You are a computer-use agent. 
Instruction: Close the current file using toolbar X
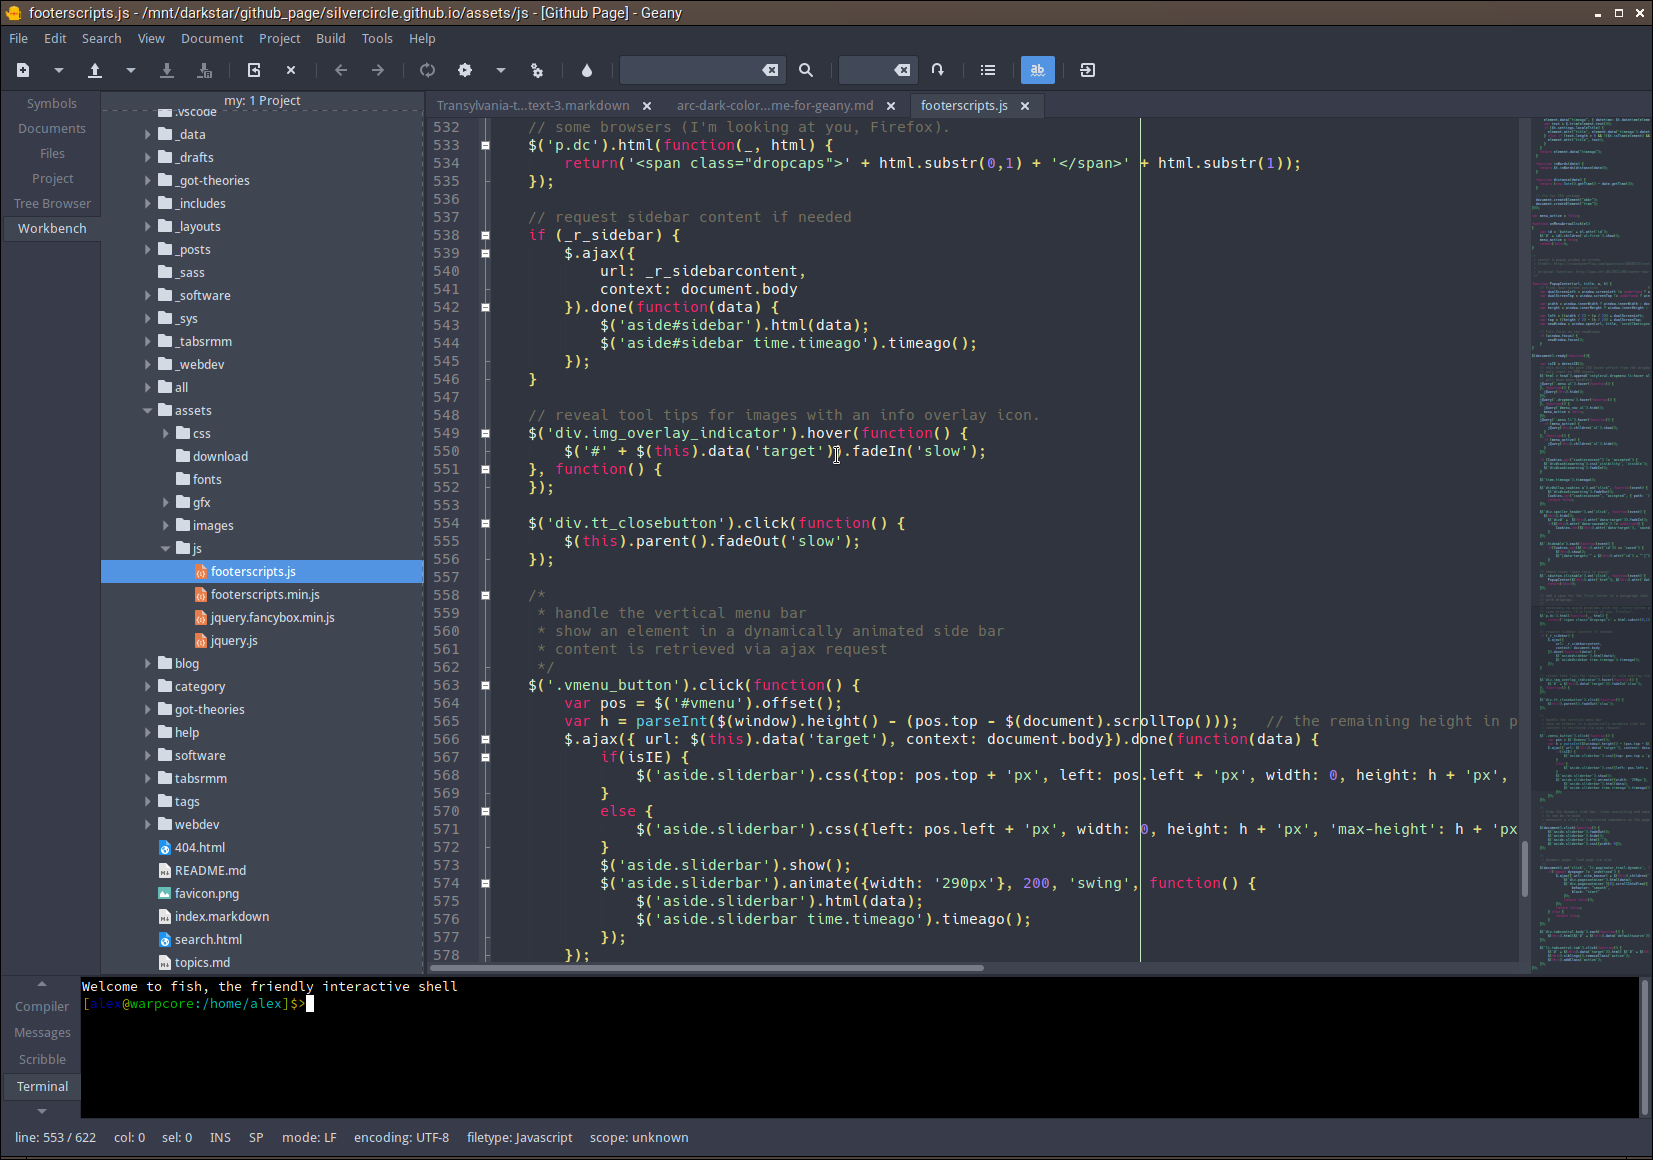click(x=291, y=70)
